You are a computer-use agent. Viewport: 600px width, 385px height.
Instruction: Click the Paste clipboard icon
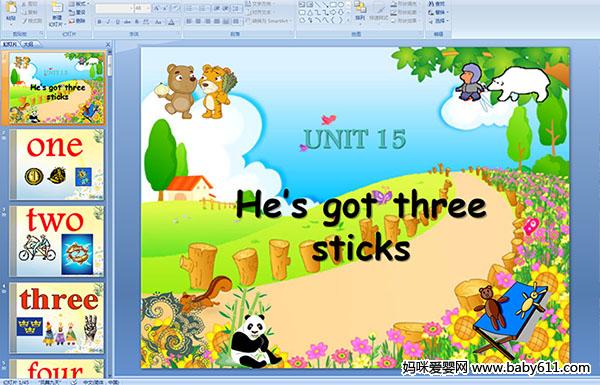(11, 7)
